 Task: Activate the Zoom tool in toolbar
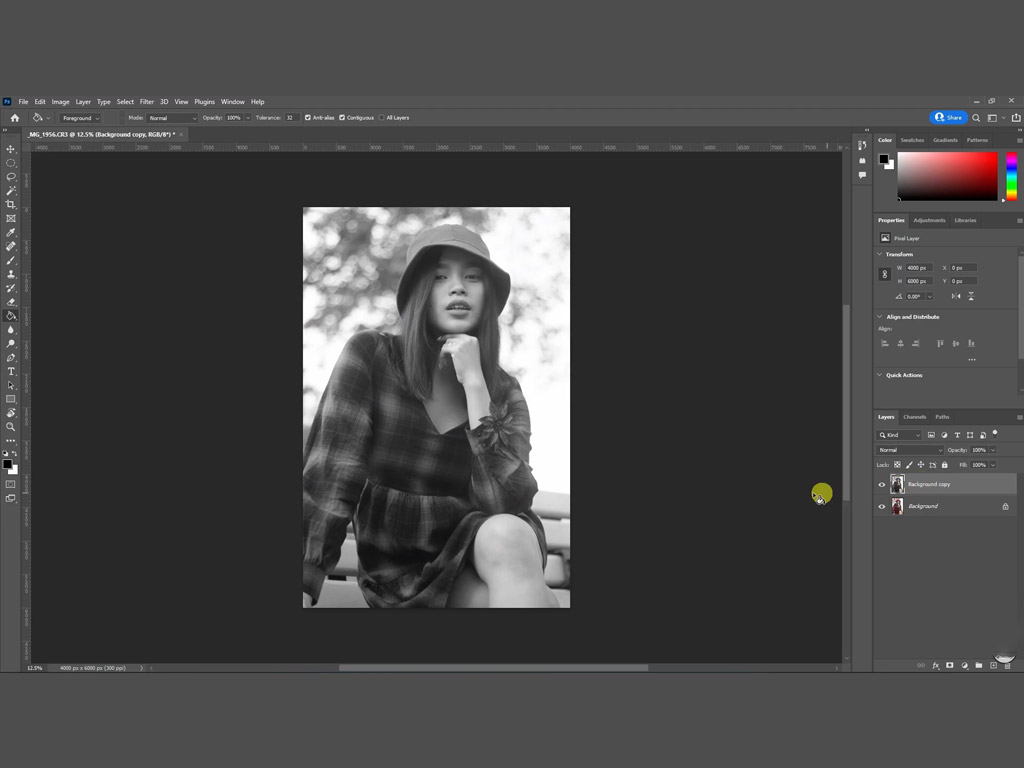click(11, 426)
